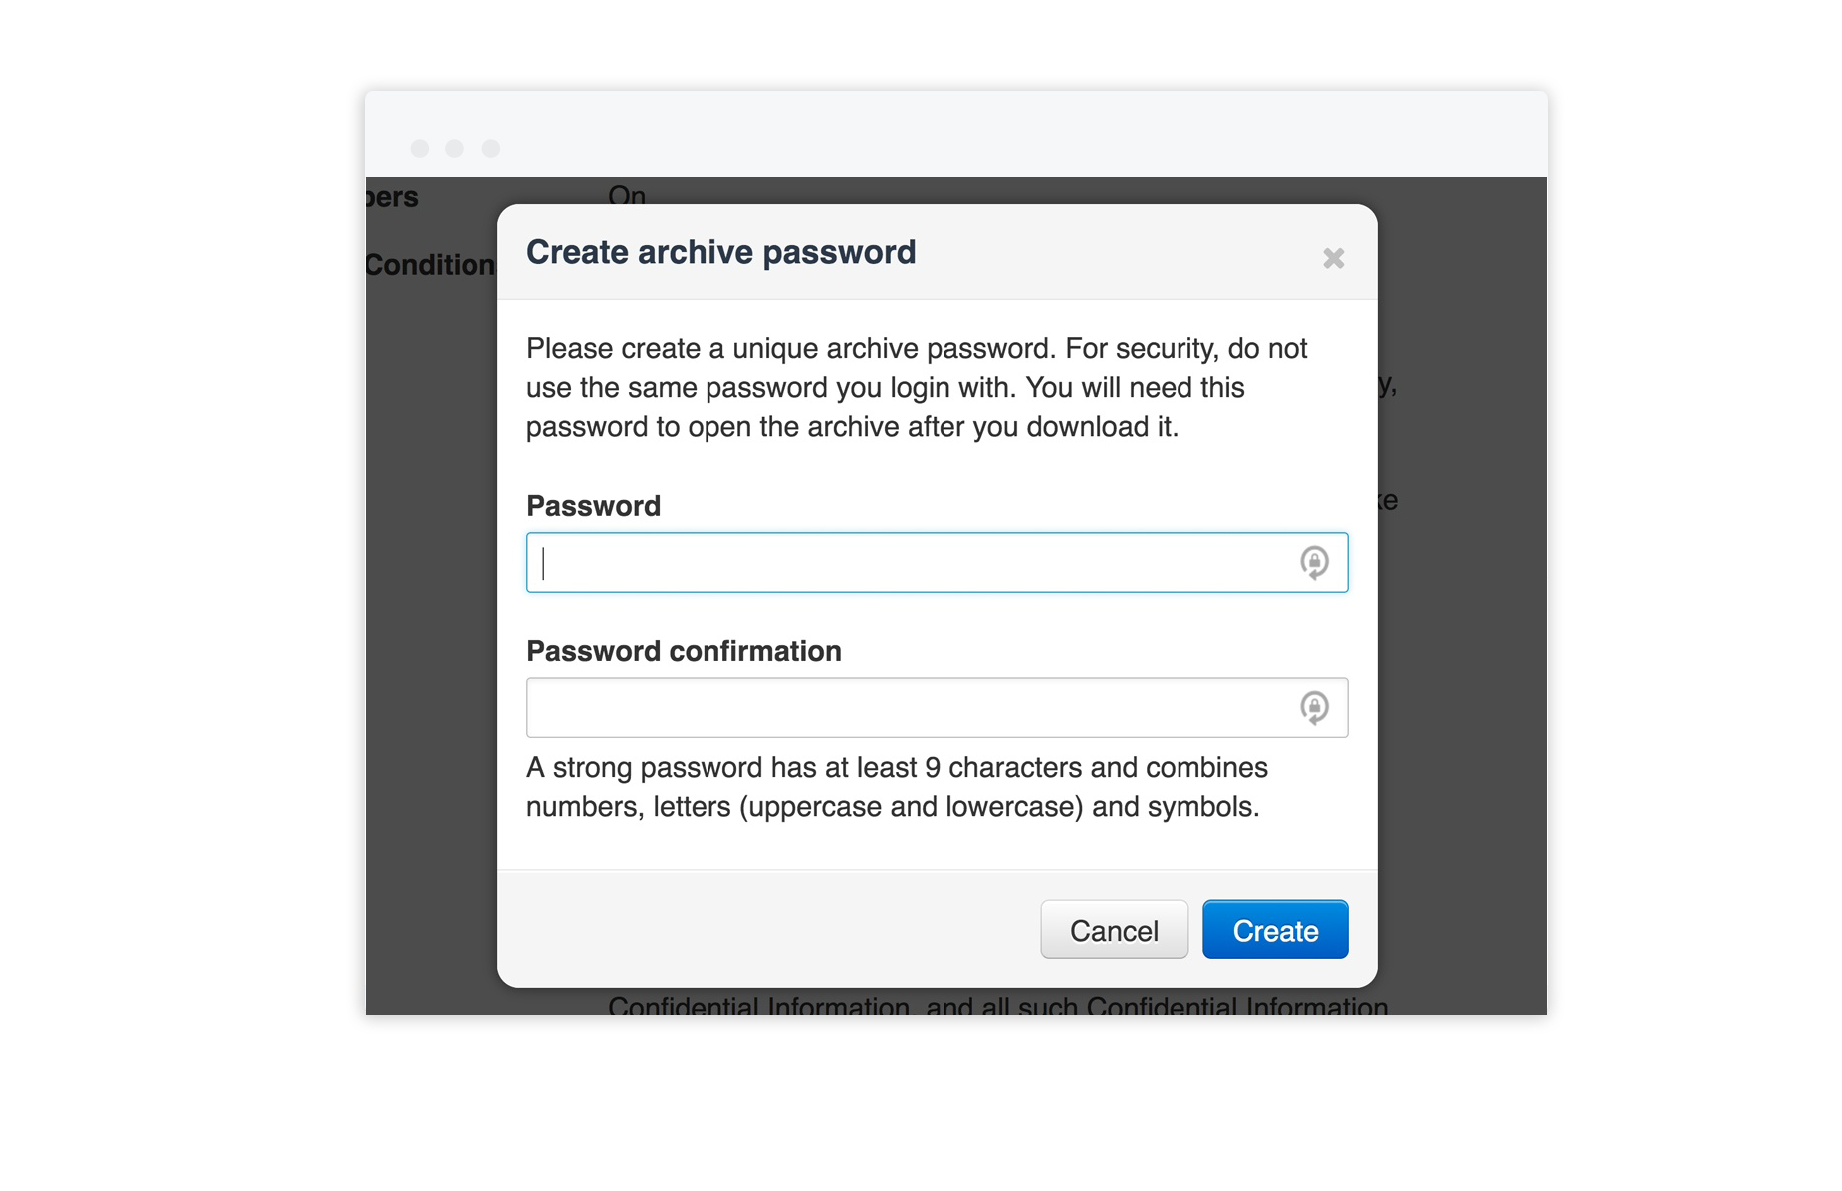Image resolution: width=1842 pixels, height=1191 pixels.
Task: Focus the Password input field
Action: coord(910,563)
